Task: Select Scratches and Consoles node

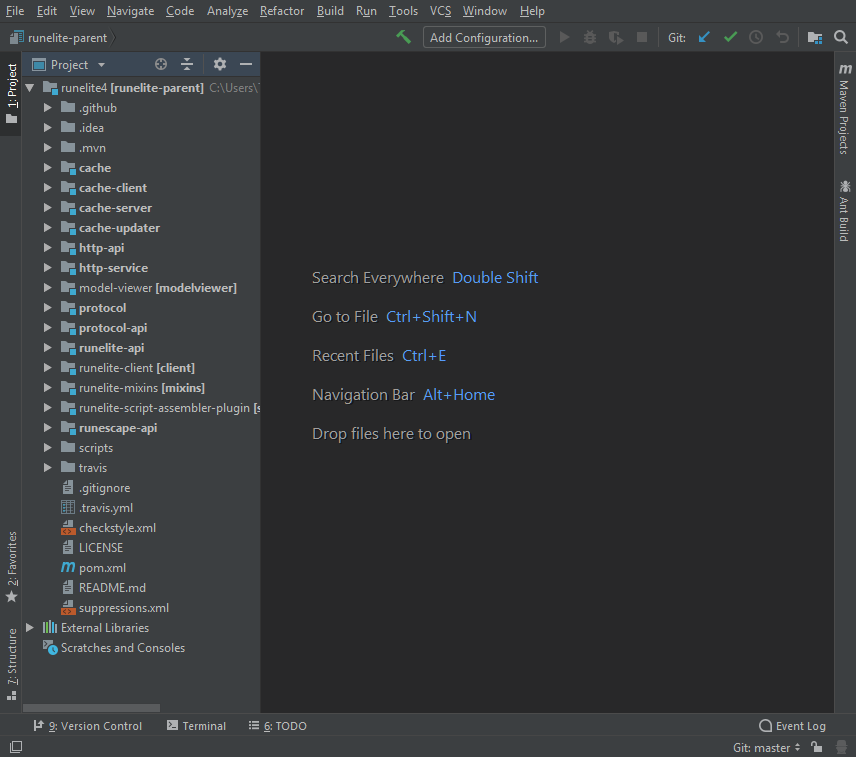Action: (x=122, y=648)
